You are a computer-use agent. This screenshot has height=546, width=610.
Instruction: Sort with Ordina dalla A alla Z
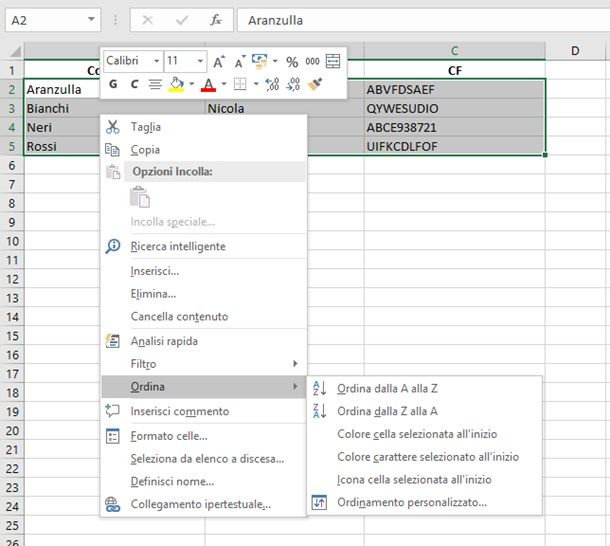(x=424, y=388)
